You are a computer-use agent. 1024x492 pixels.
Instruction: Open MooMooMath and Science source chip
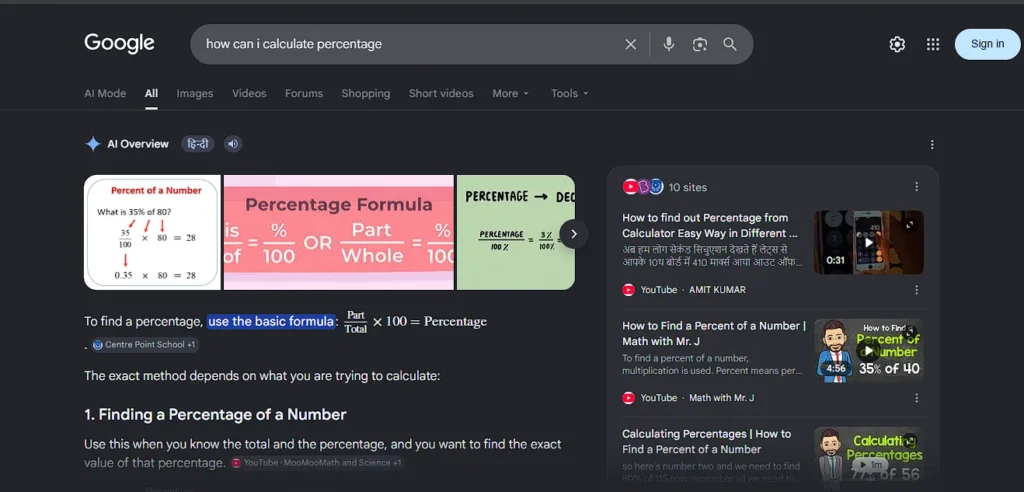pyautogui.click(x=317, y=463)
